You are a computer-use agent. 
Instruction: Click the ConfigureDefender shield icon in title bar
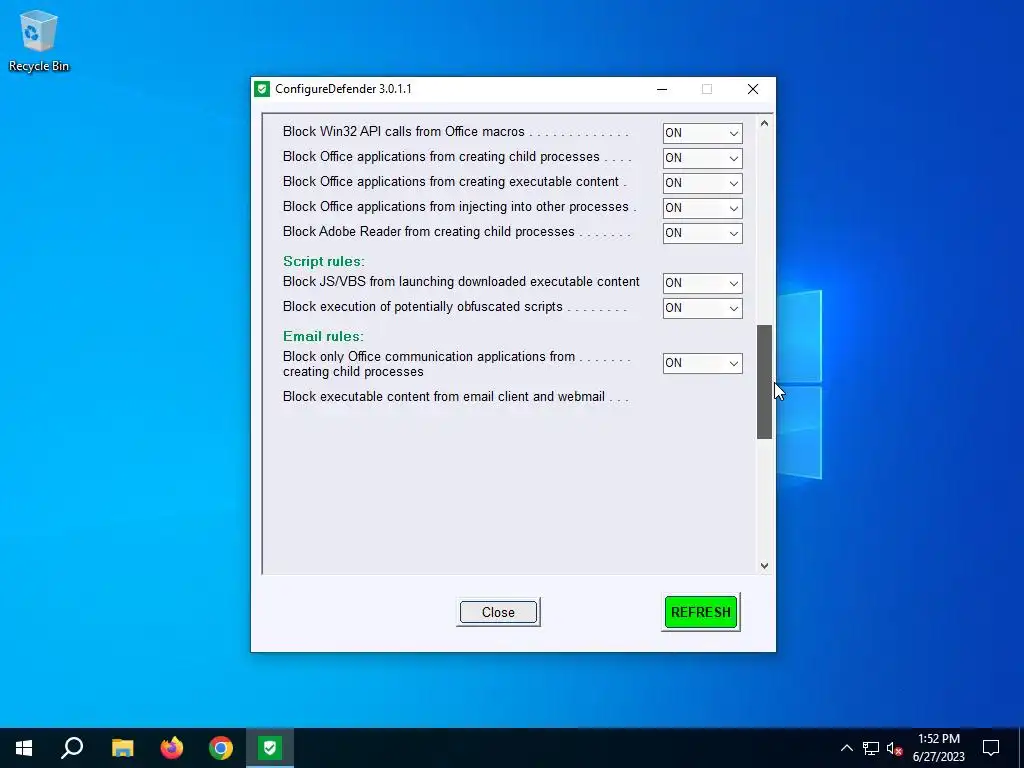(262, 89)
